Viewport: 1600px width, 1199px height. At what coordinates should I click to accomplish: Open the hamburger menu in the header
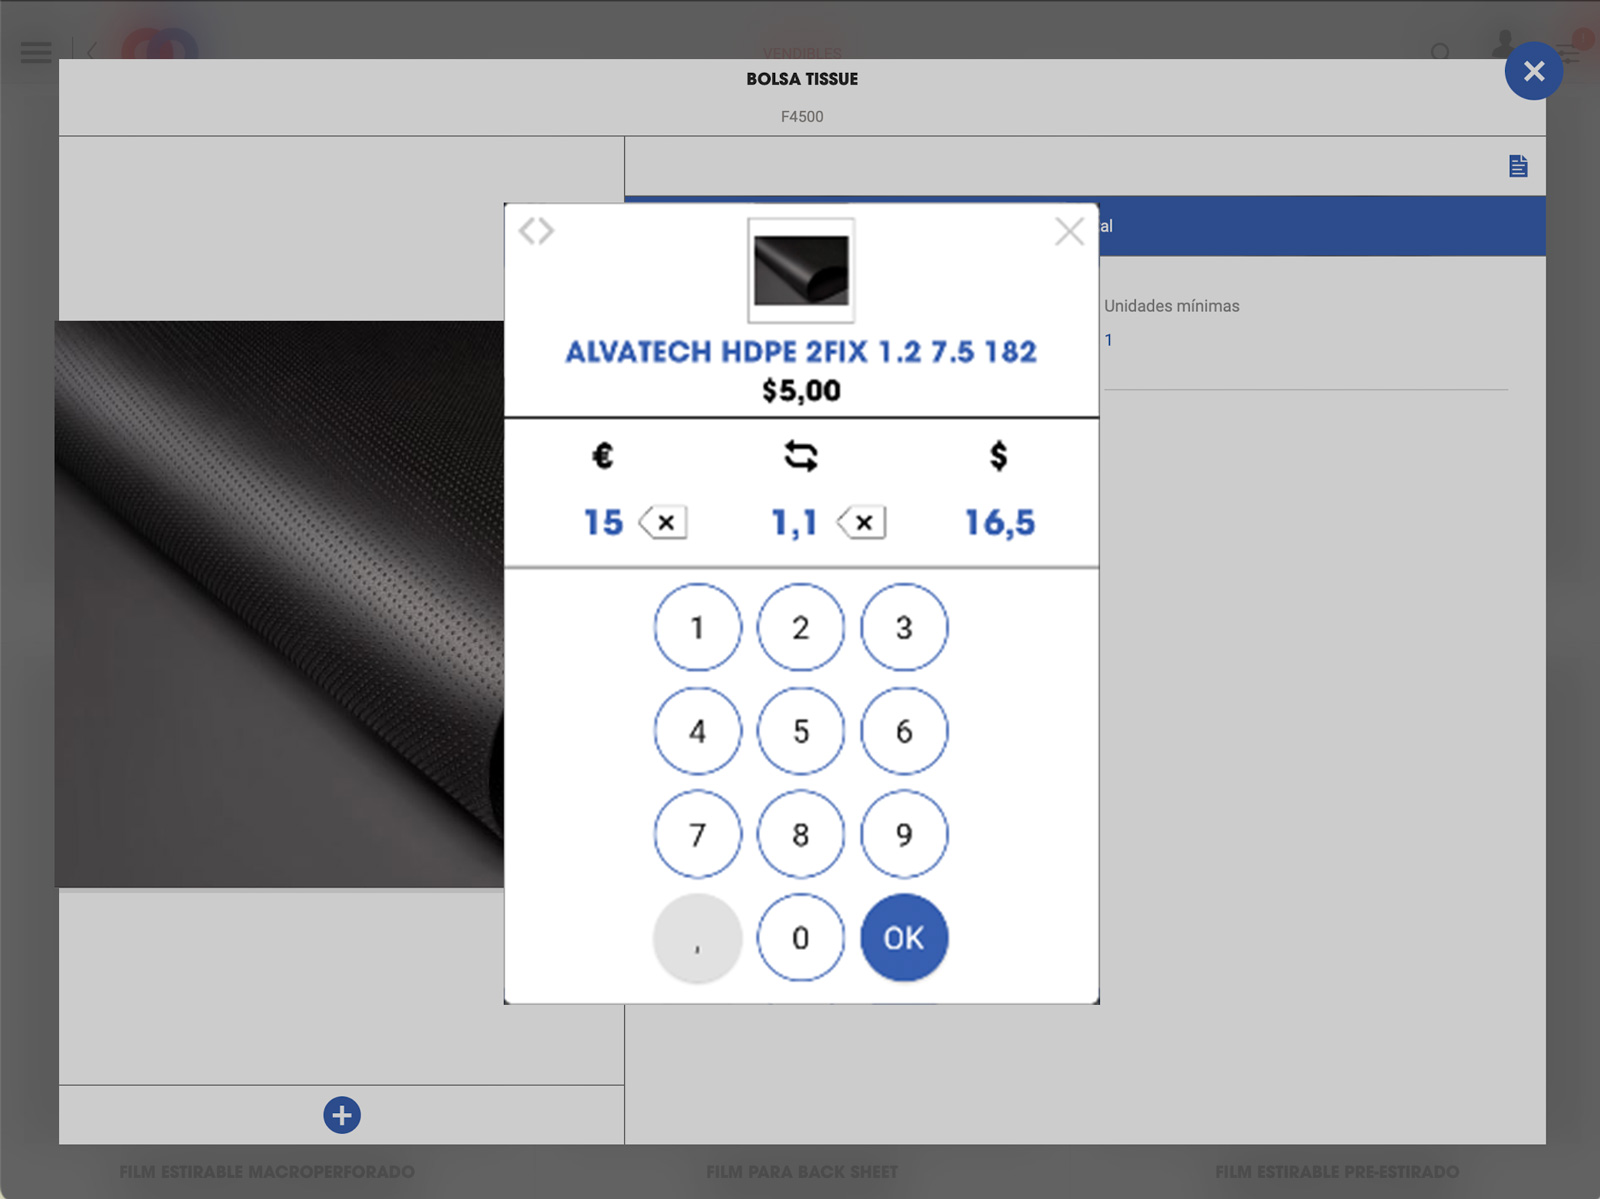click(36, 52)
